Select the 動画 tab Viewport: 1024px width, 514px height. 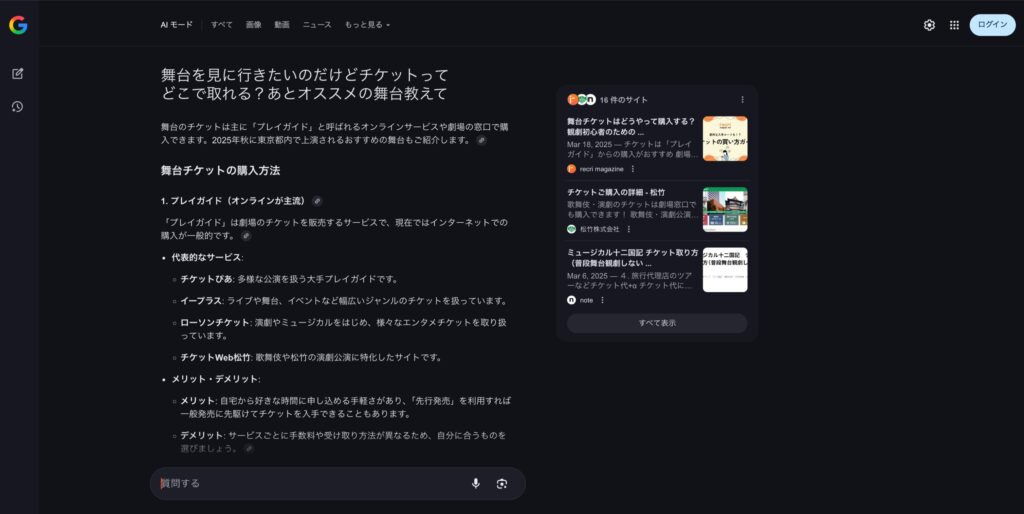pos(282,24)
